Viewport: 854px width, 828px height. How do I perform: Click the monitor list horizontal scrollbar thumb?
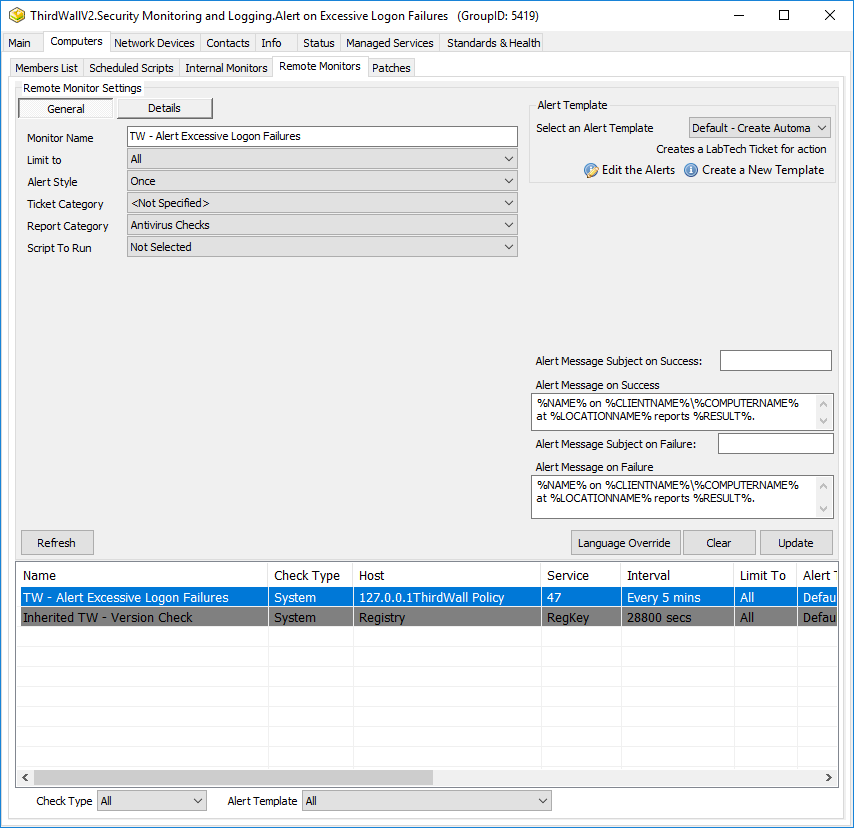(x=233, y=777)
